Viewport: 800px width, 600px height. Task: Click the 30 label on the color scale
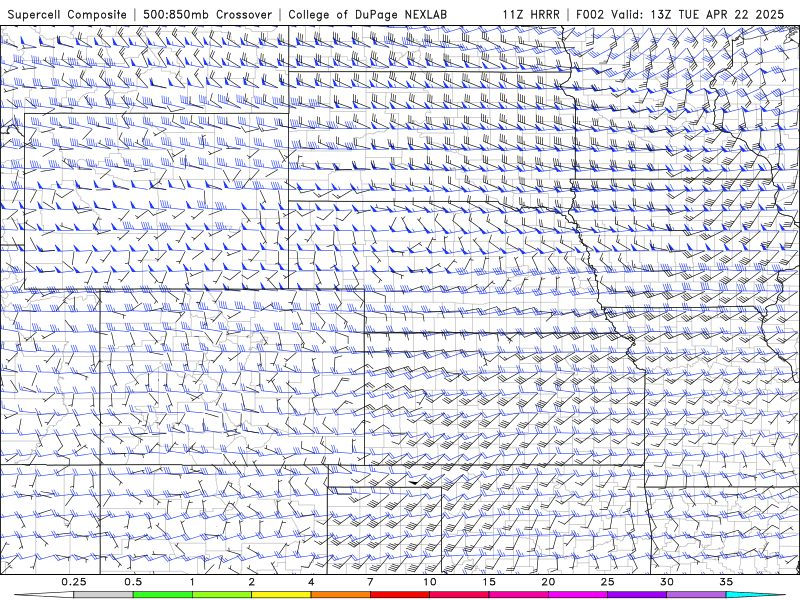pyautogui.click(x=666, y=582)
